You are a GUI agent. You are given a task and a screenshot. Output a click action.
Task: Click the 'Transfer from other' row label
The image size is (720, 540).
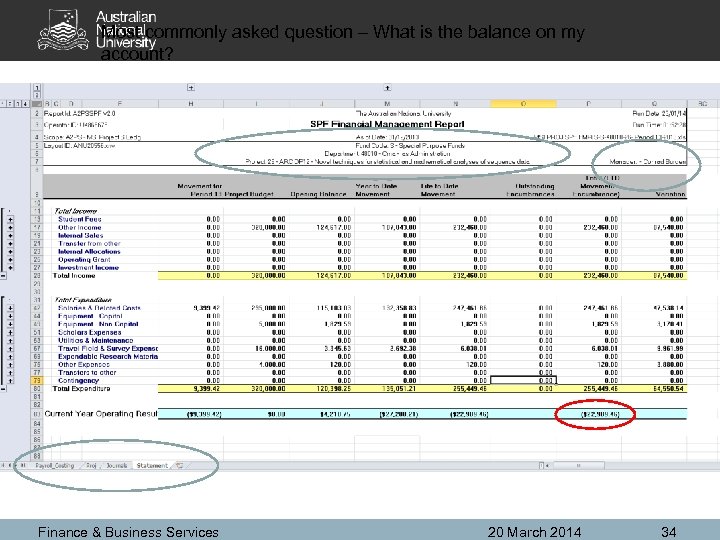click(89, 244)
